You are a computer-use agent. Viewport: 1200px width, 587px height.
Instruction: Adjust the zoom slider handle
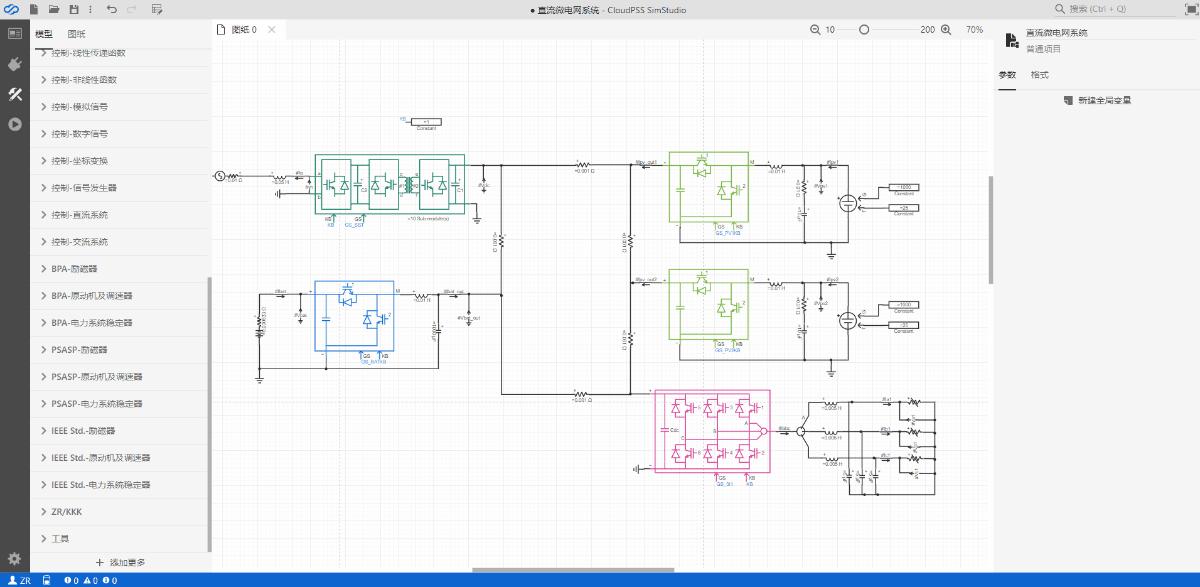point(864,30)
